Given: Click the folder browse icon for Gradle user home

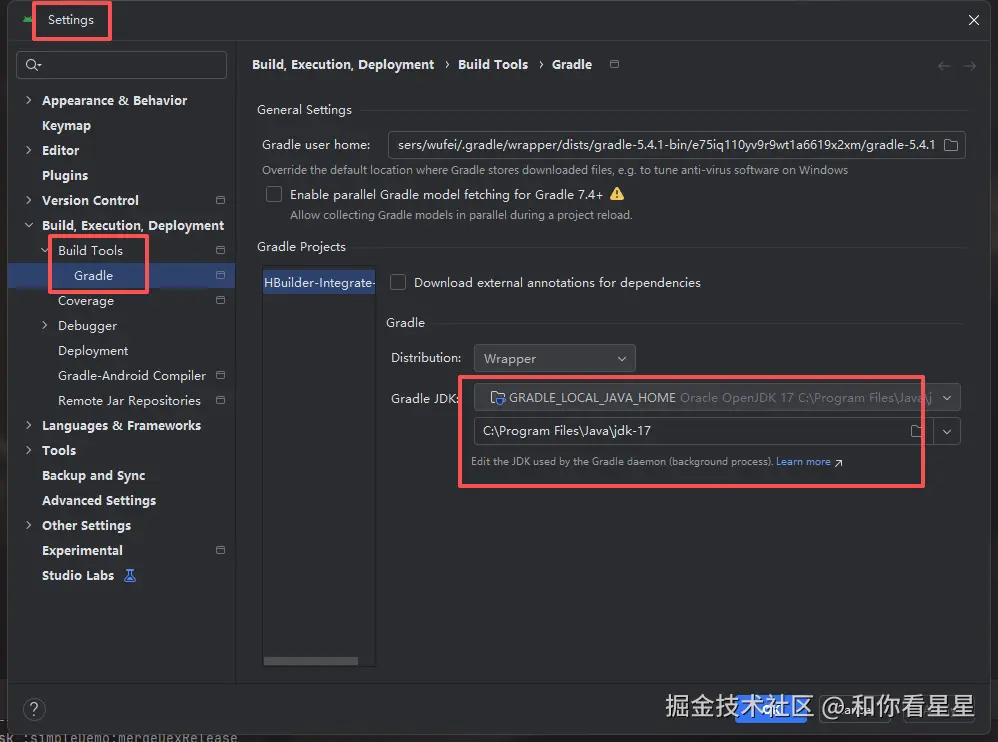Looking at the screenshot, I should click(951, 145).
